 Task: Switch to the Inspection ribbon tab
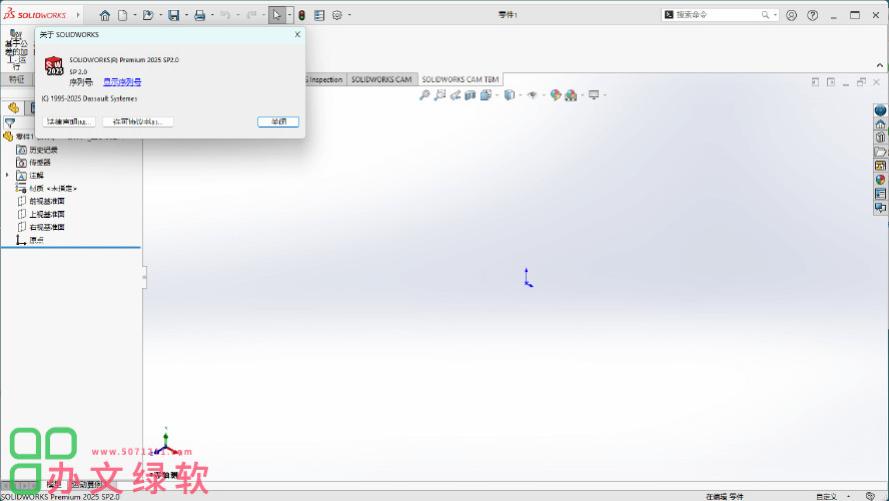pyautogui.click(x=325, y=79)
